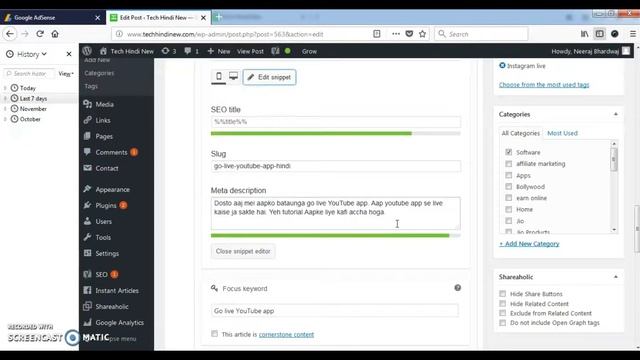The image size is (640, 360).
Task: Open the Yoast SEO admin bar icon
Action: click(x=276, y=51)
